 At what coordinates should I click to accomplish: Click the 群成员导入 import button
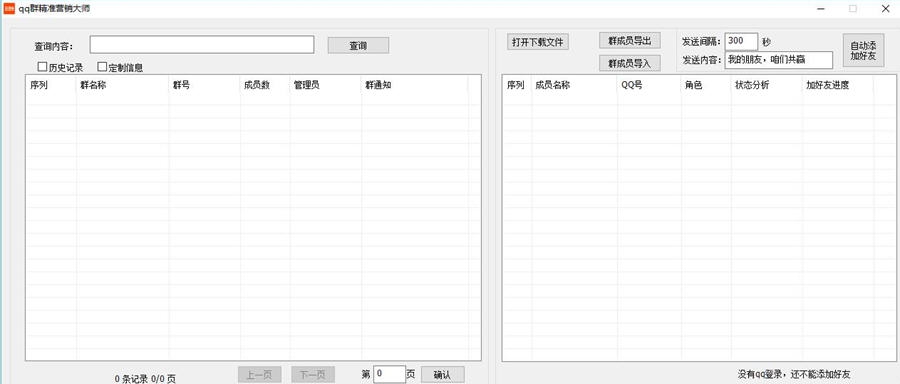[630, 63]
